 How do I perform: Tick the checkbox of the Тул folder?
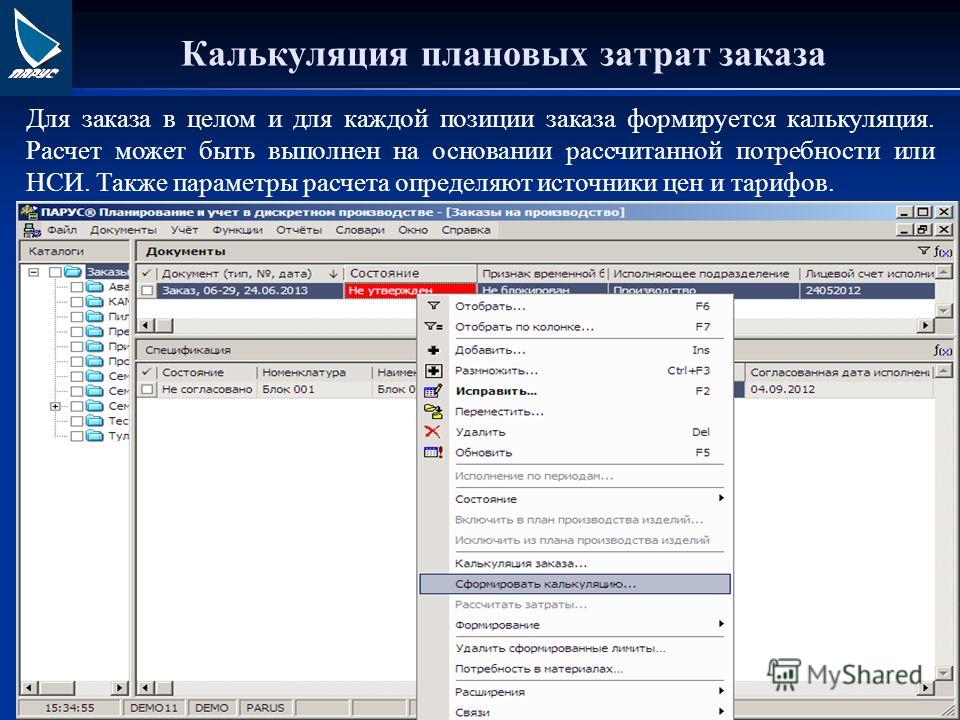[77, 437]
